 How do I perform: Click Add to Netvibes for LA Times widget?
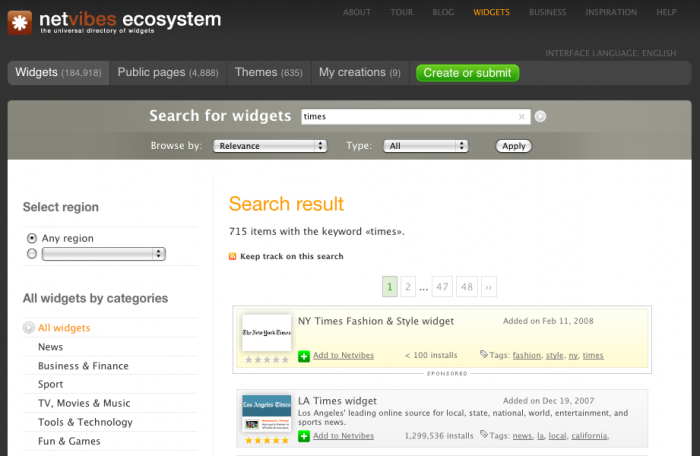click(x=343, y=436)
